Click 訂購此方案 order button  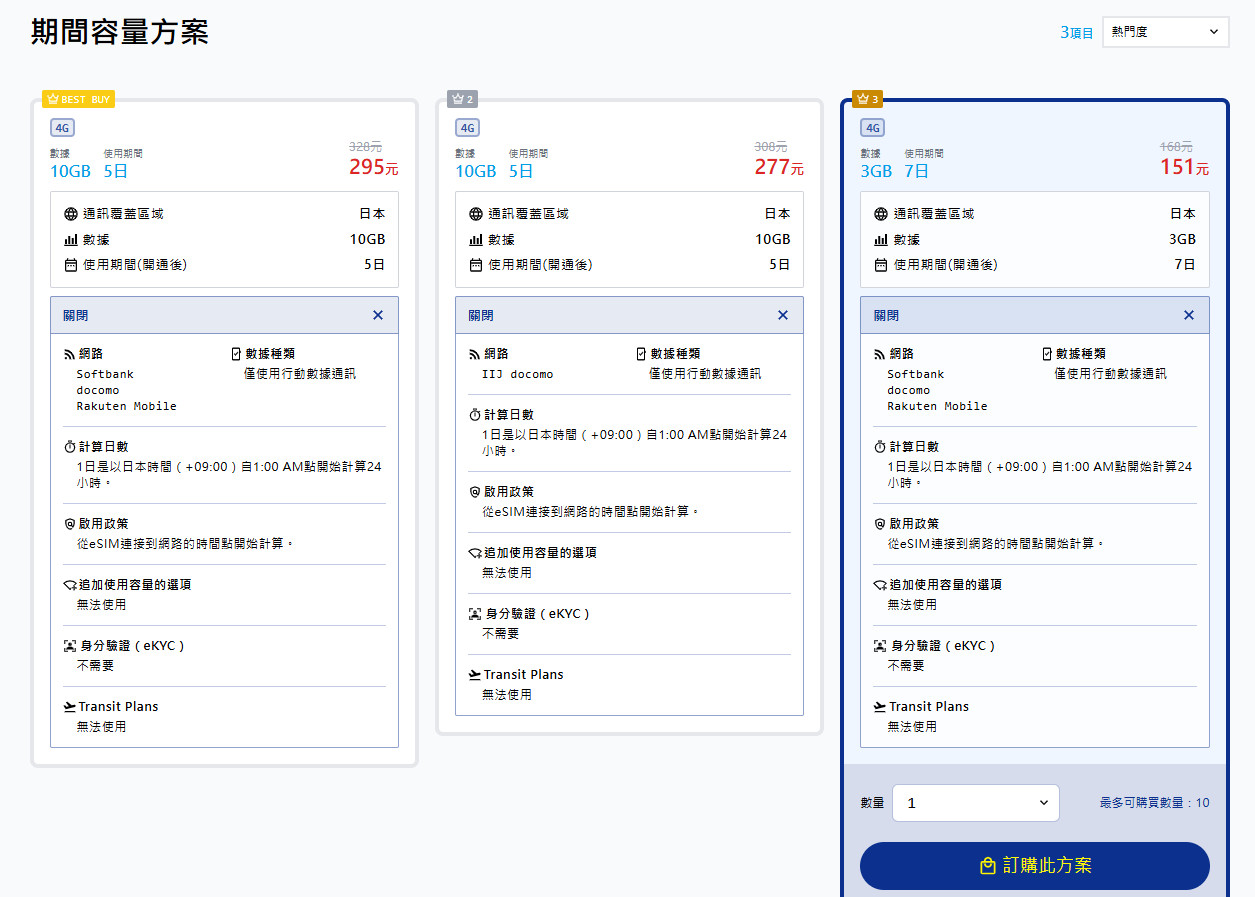[1034, 866]
